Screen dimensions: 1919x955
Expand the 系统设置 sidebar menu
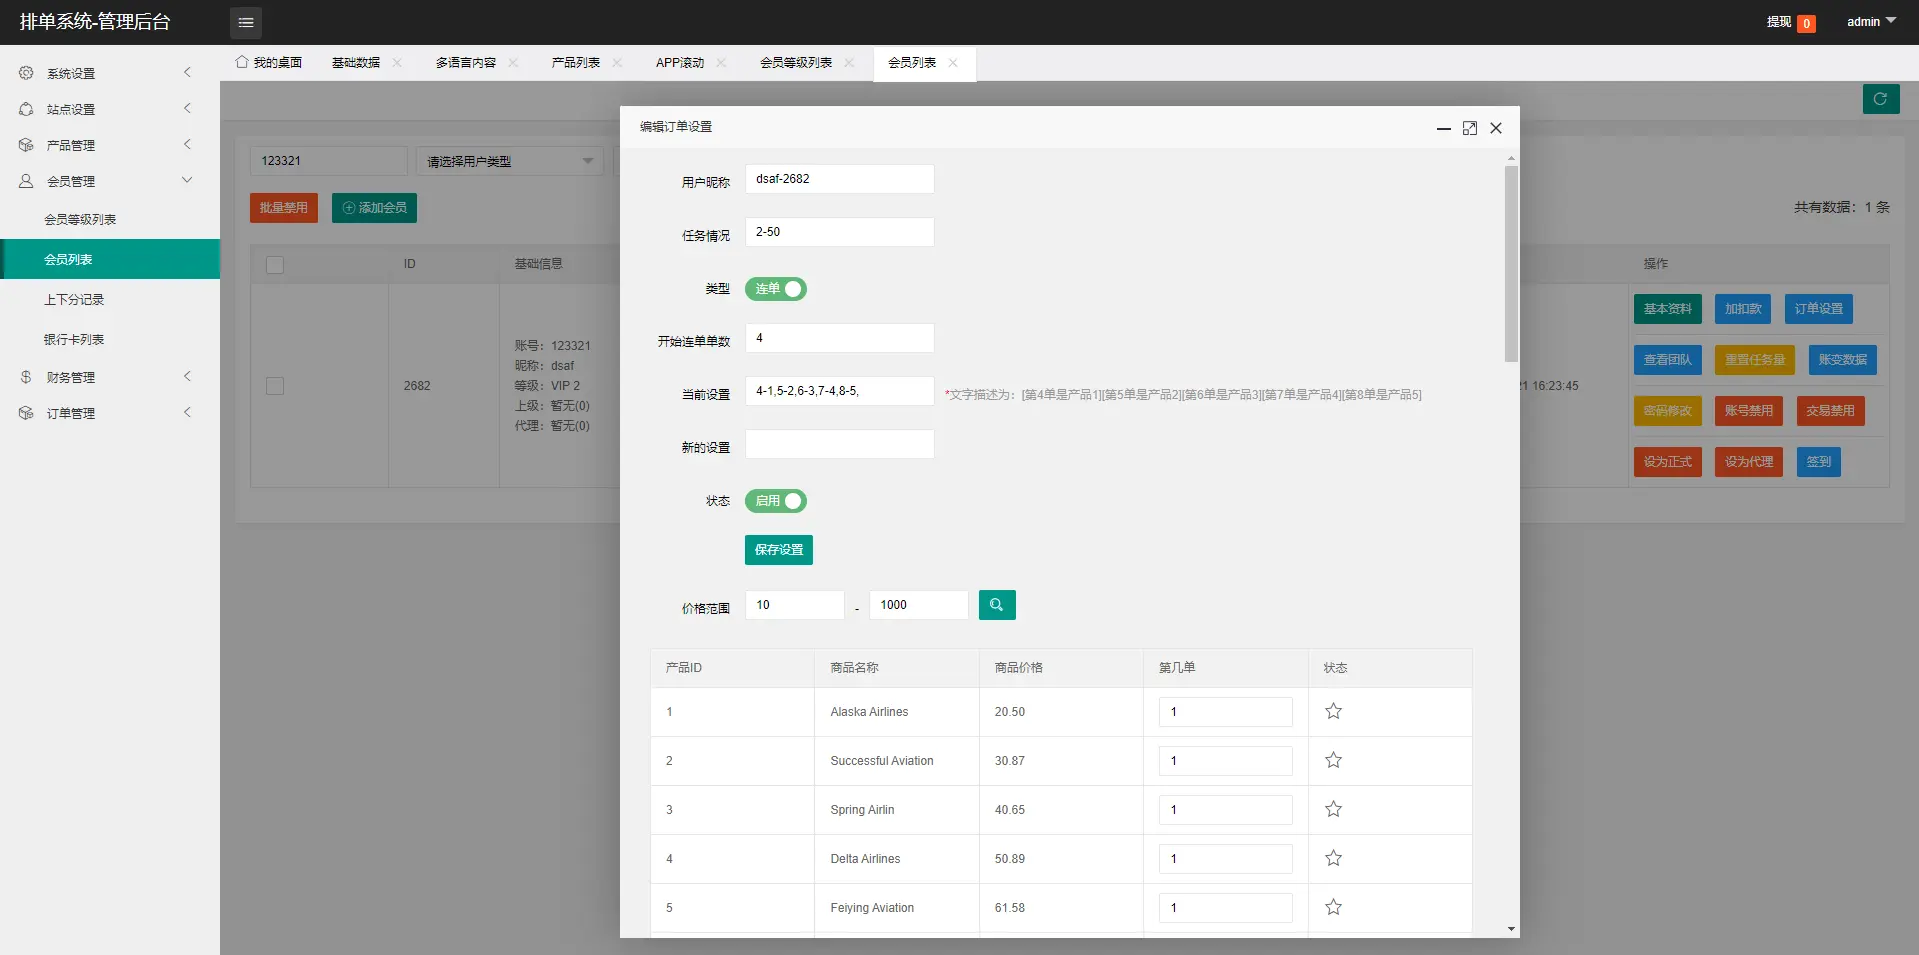[x=105, y=73]
